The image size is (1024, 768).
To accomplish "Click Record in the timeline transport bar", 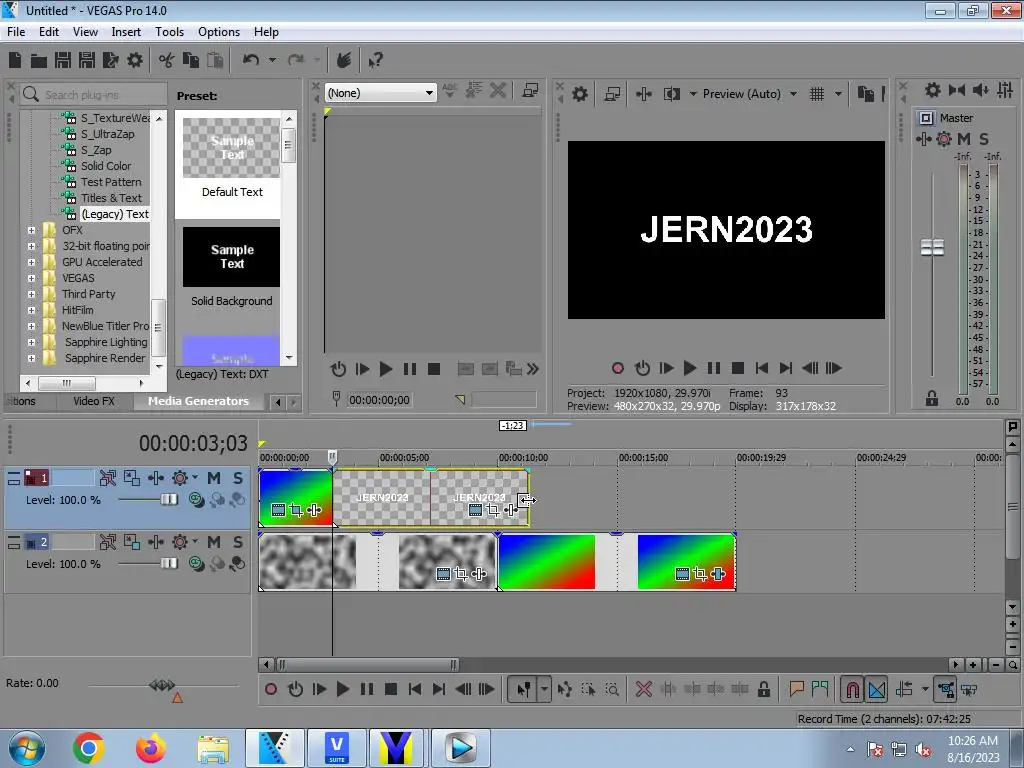I will click(271, 689).
